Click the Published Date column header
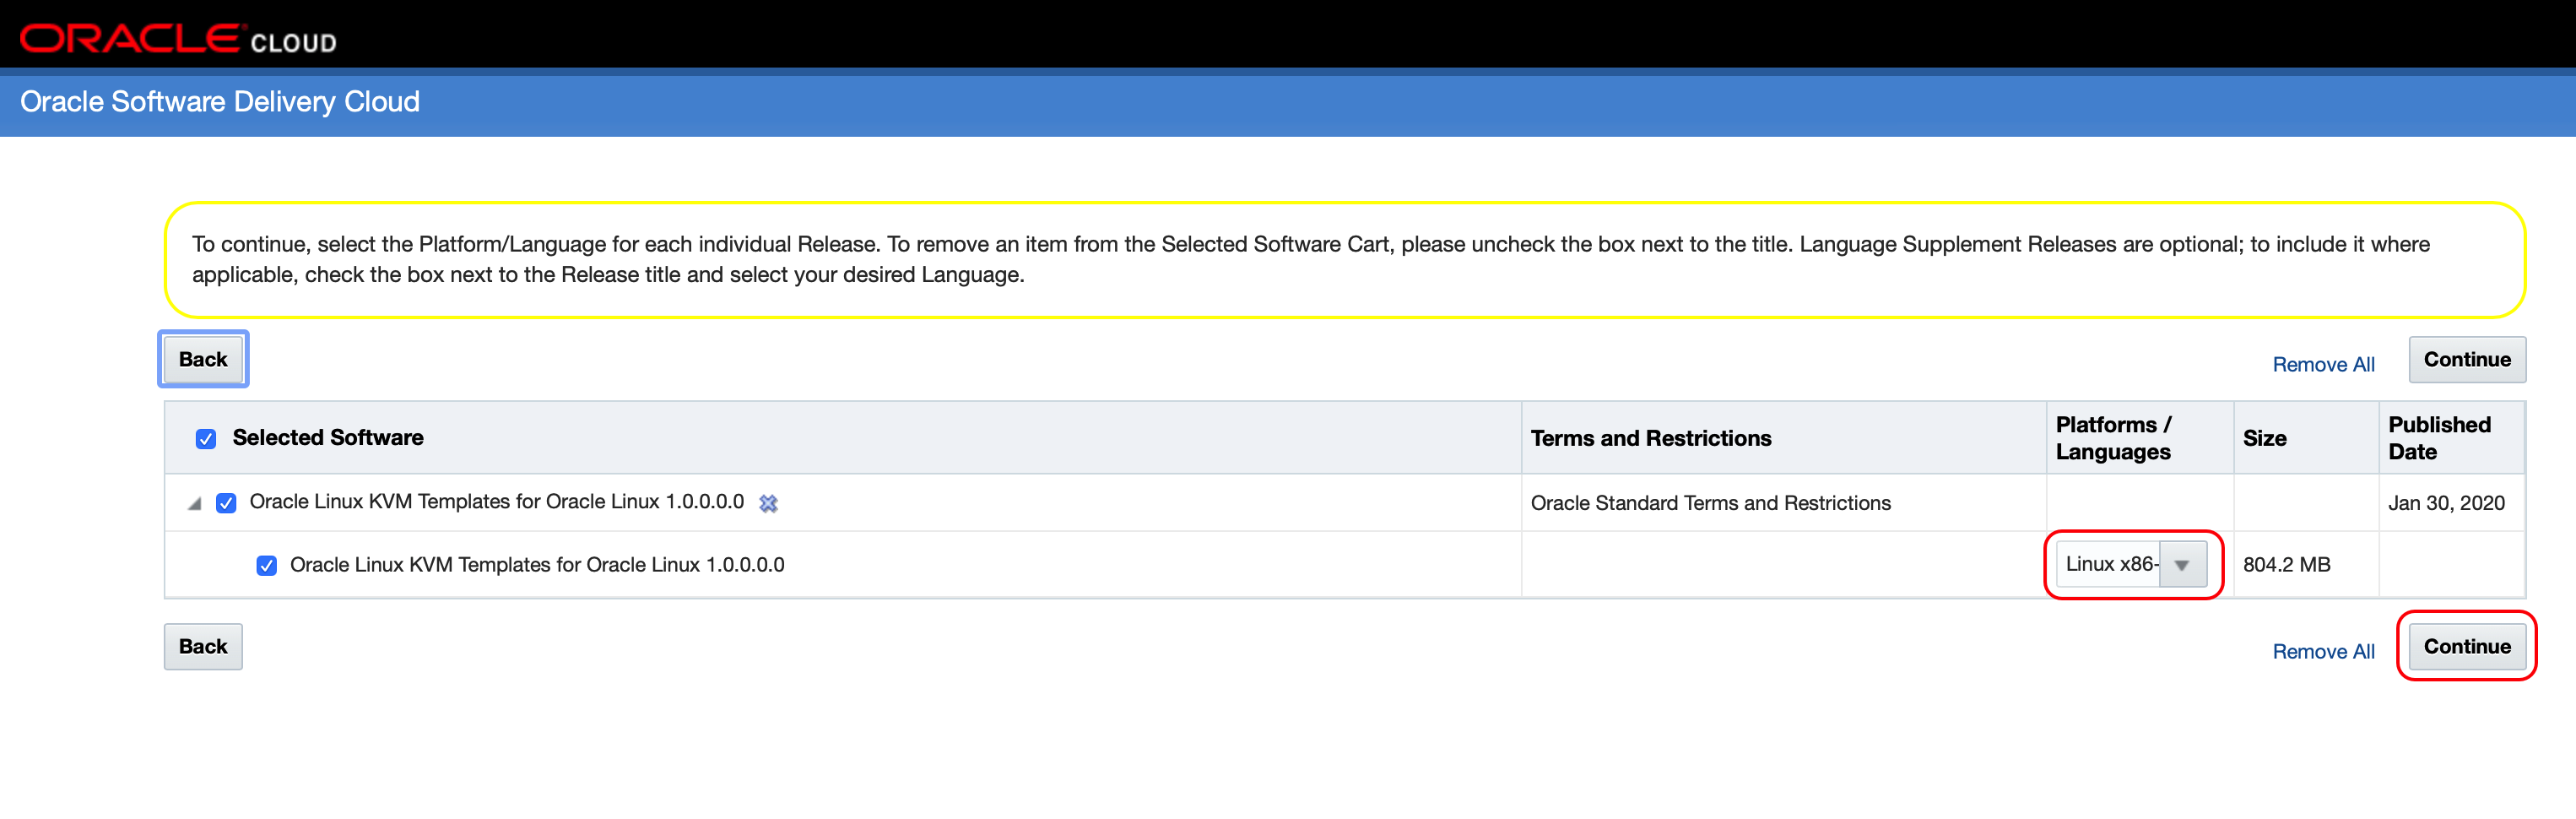The image size is (2576, 819). pos(2438,438)
